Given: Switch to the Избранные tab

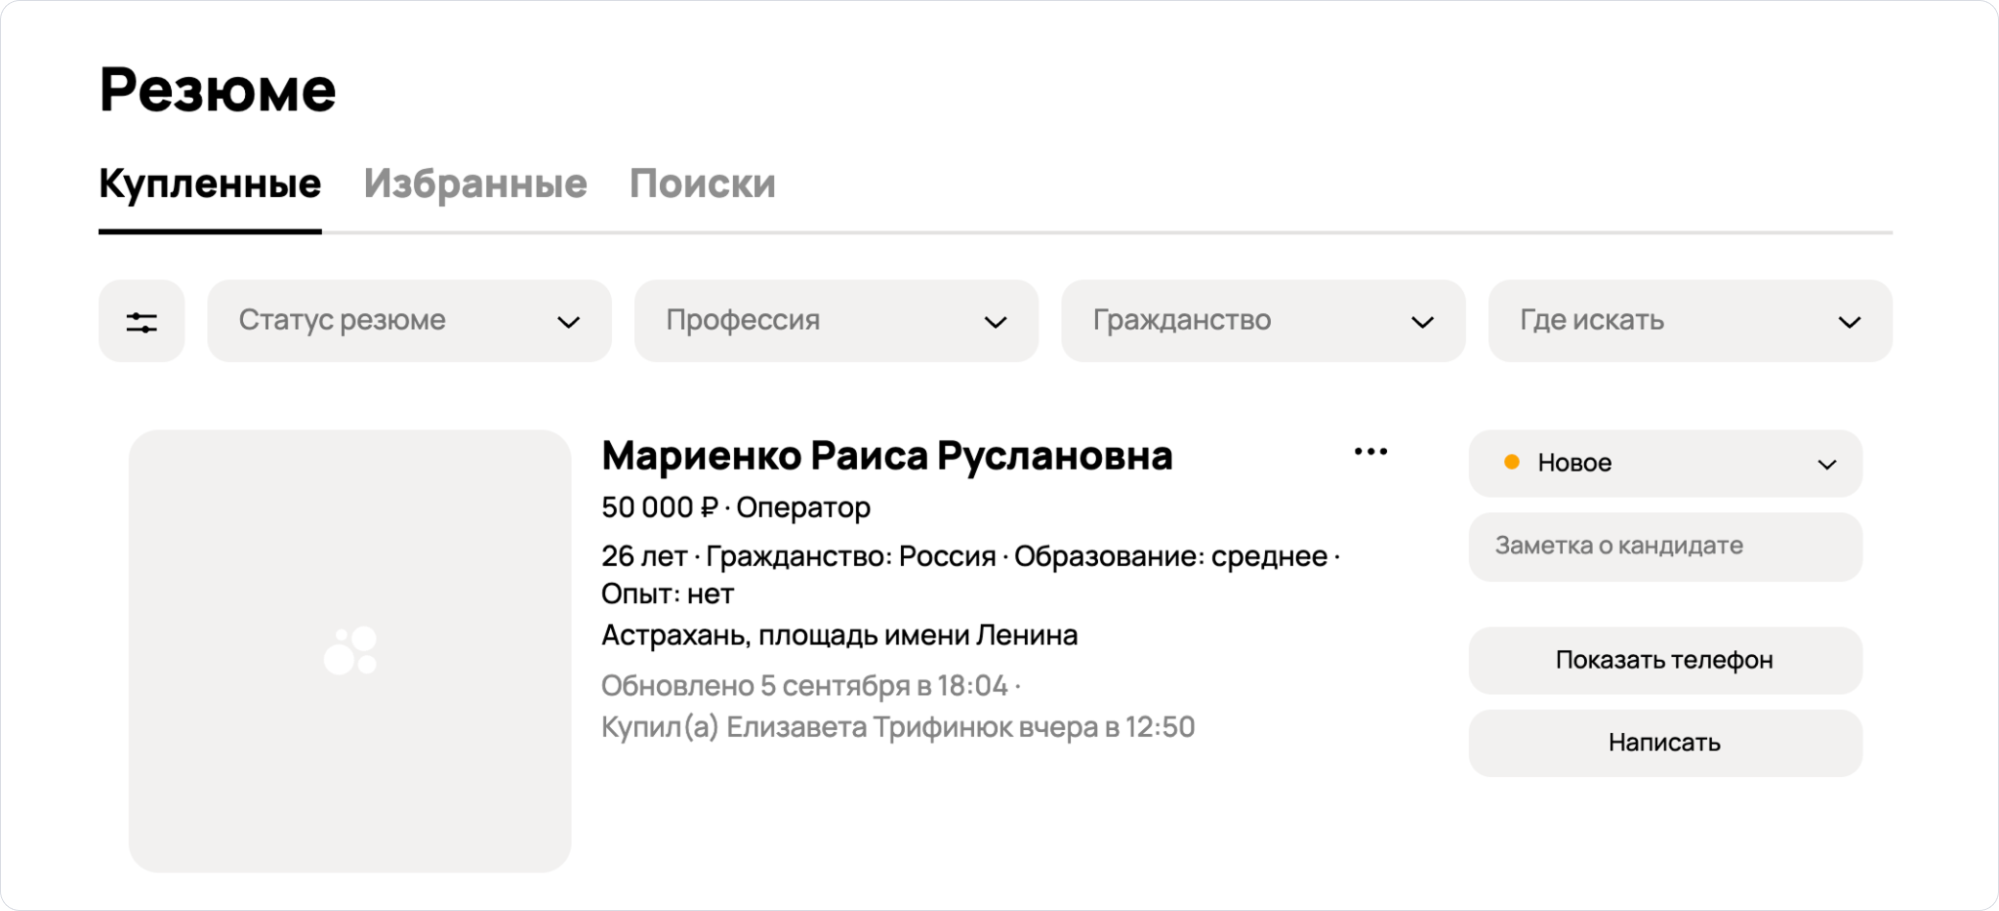Looking at the screenshot, I should click(x=475, y=184).
